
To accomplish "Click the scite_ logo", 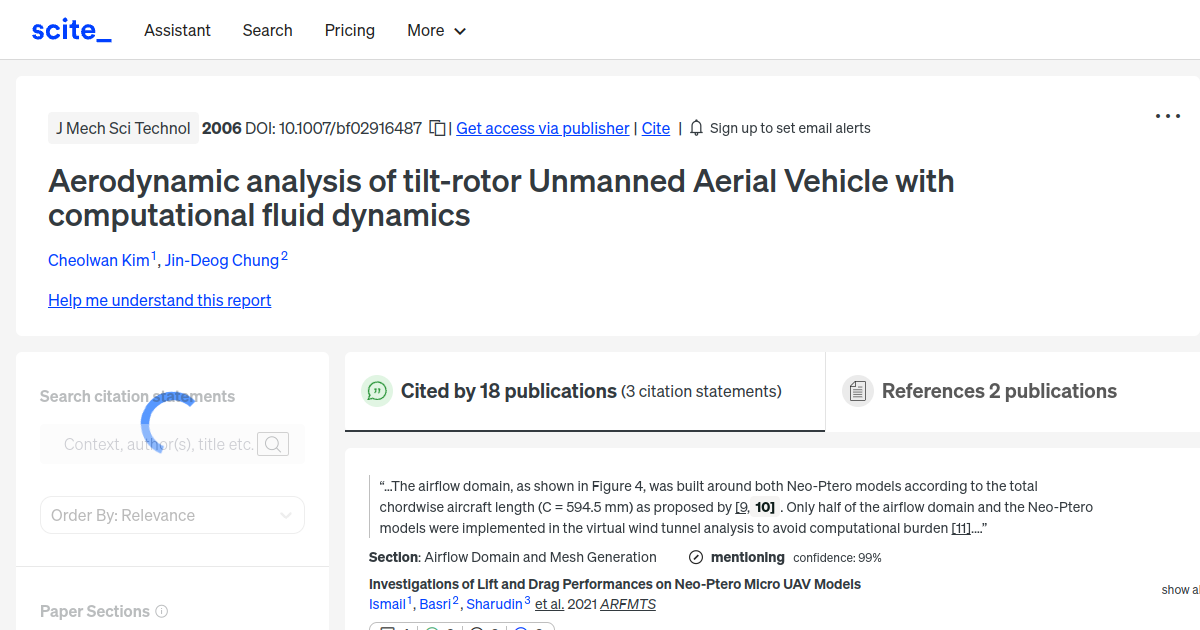I will tap(70, 29).
